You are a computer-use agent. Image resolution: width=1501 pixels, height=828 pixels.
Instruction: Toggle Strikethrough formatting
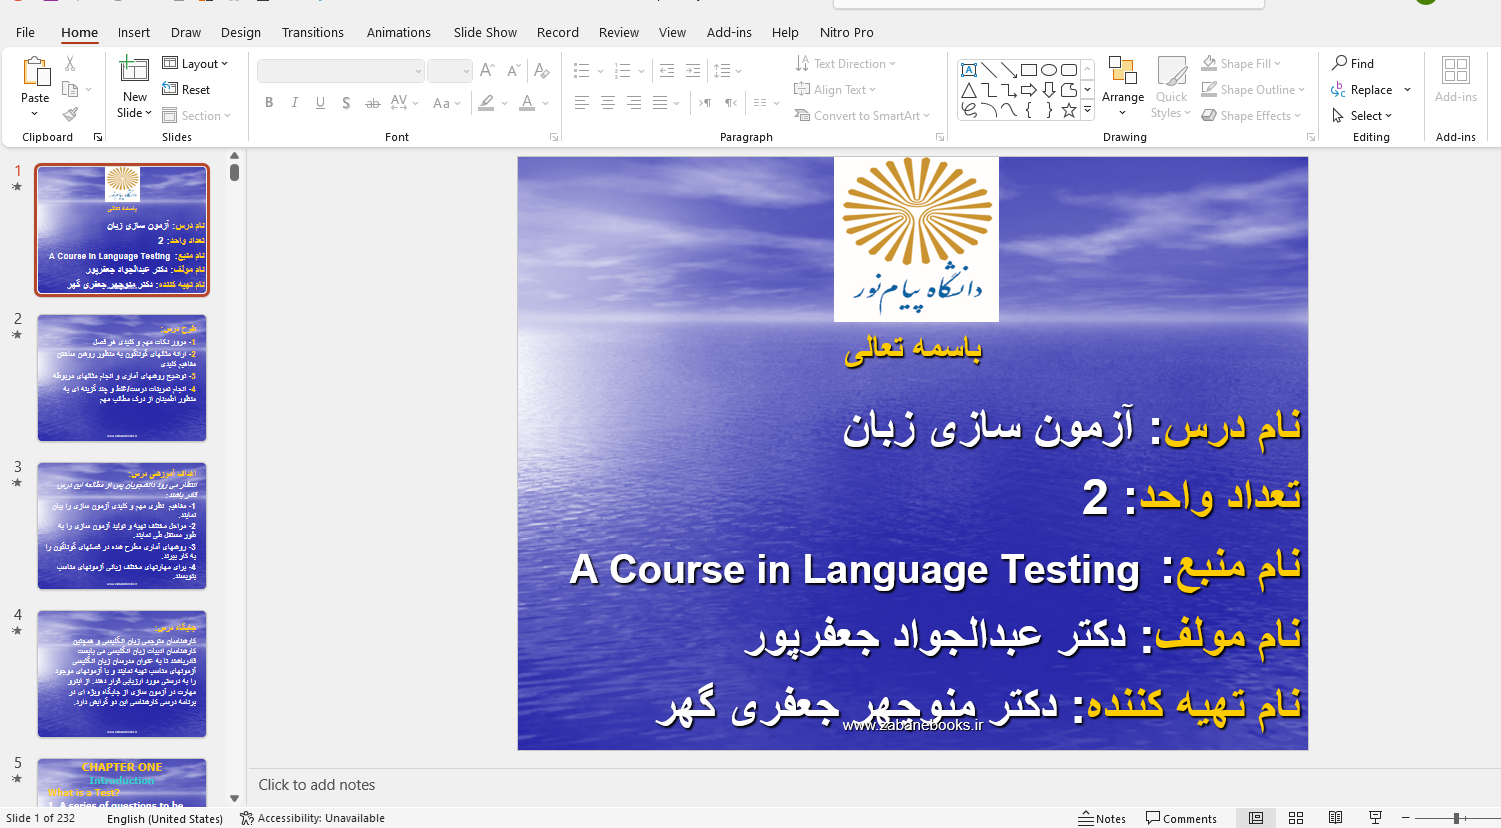(x=373, y=103)
